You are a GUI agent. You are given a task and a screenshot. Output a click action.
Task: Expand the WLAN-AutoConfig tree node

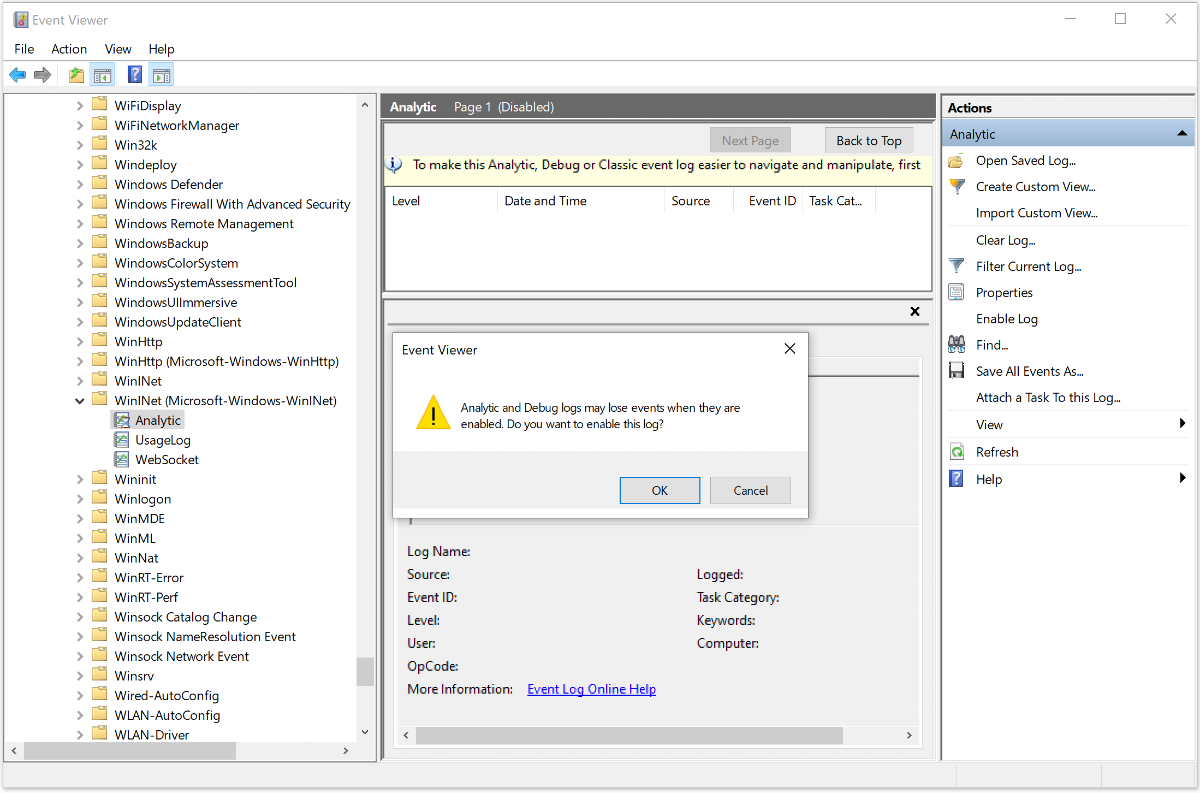click(80, 715)
